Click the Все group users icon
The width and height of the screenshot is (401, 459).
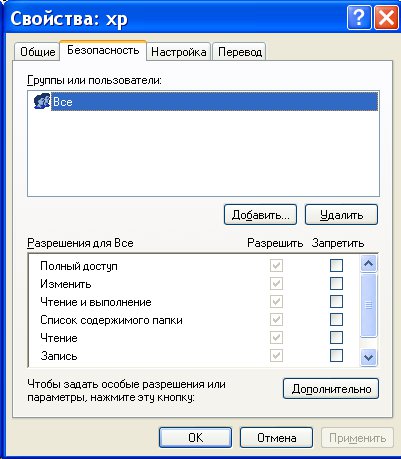coord(42,101)
